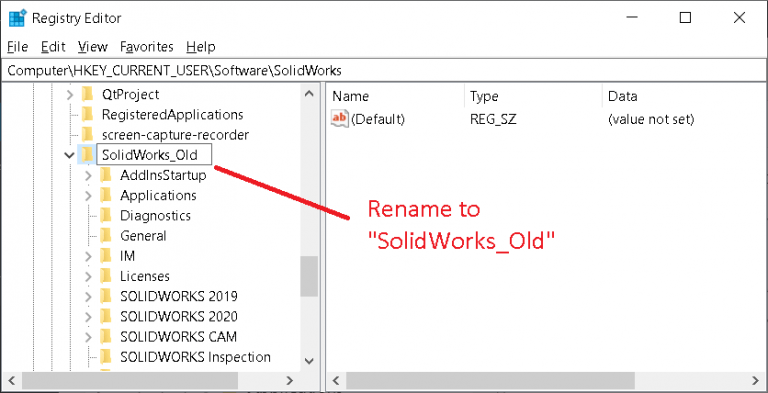Collapse the SolidWorks_Old key
The height and width of the screenshot is (393, 768).
point(70,155)
